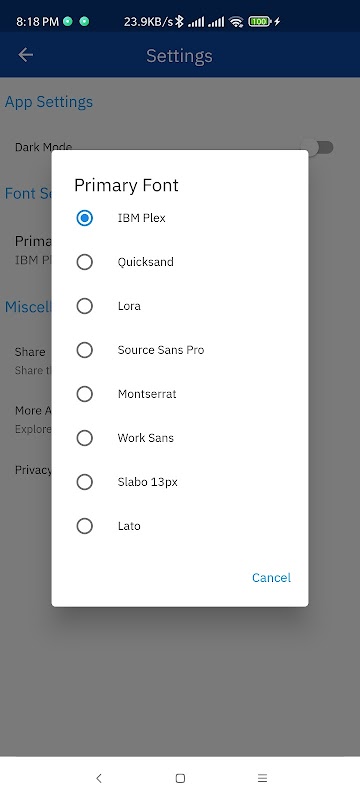Select Lora radio button

click(x=84, y=306)
